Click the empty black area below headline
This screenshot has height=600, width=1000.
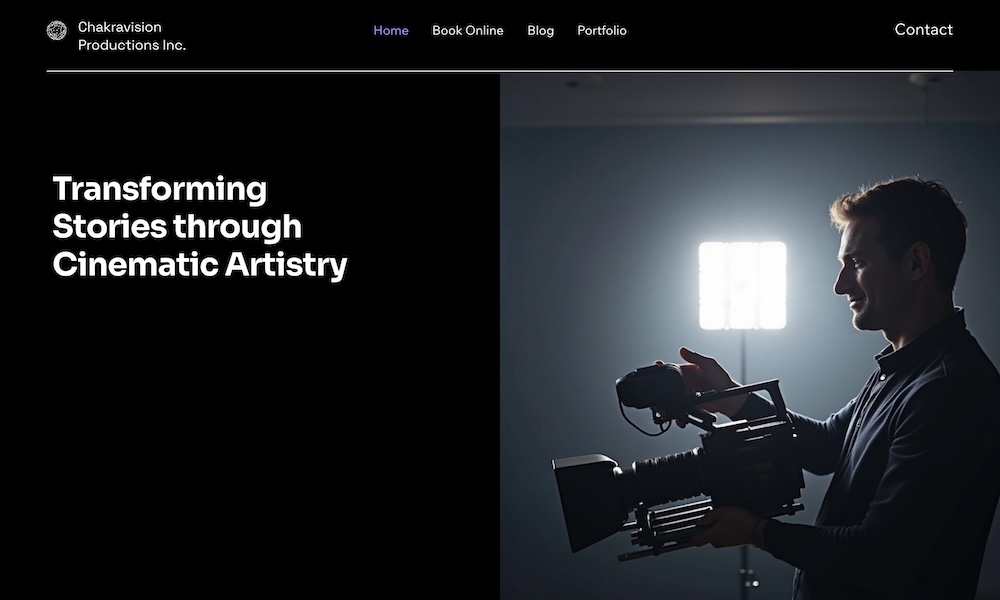(249, 440)
